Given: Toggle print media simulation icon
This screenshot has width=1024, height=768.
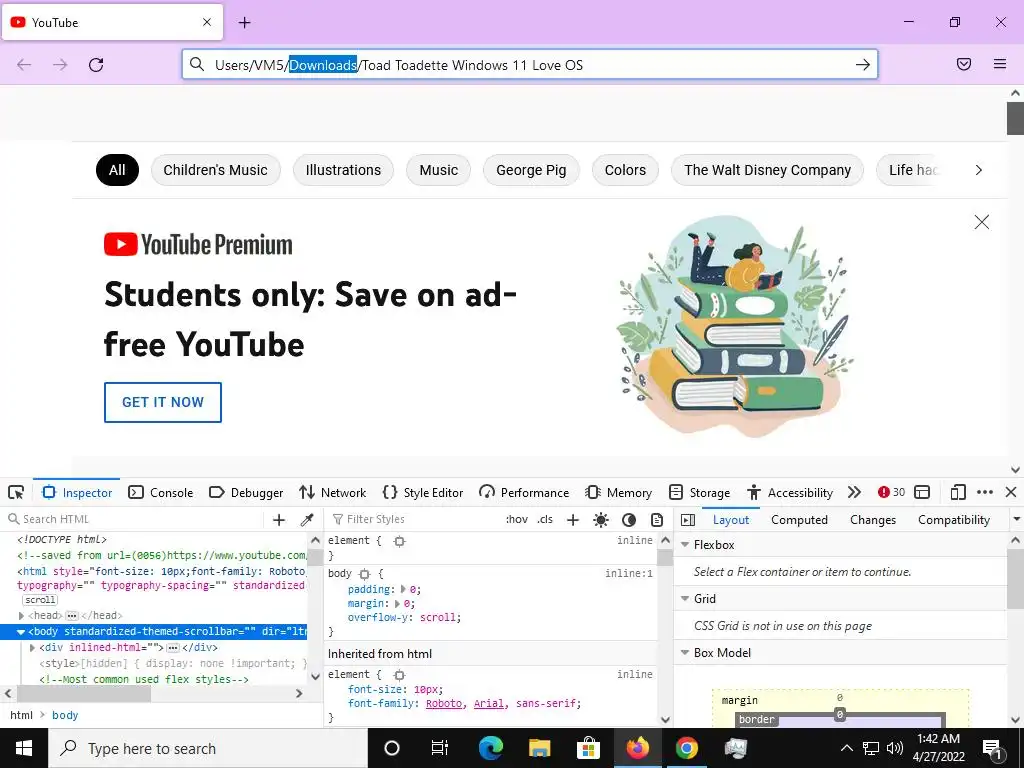Looking at the screenshot, I should [657, 520].
